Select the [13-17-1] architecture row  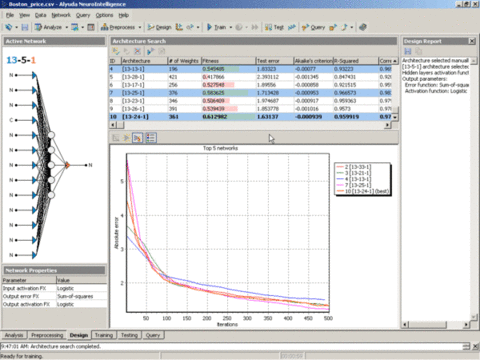coord(251,85)
